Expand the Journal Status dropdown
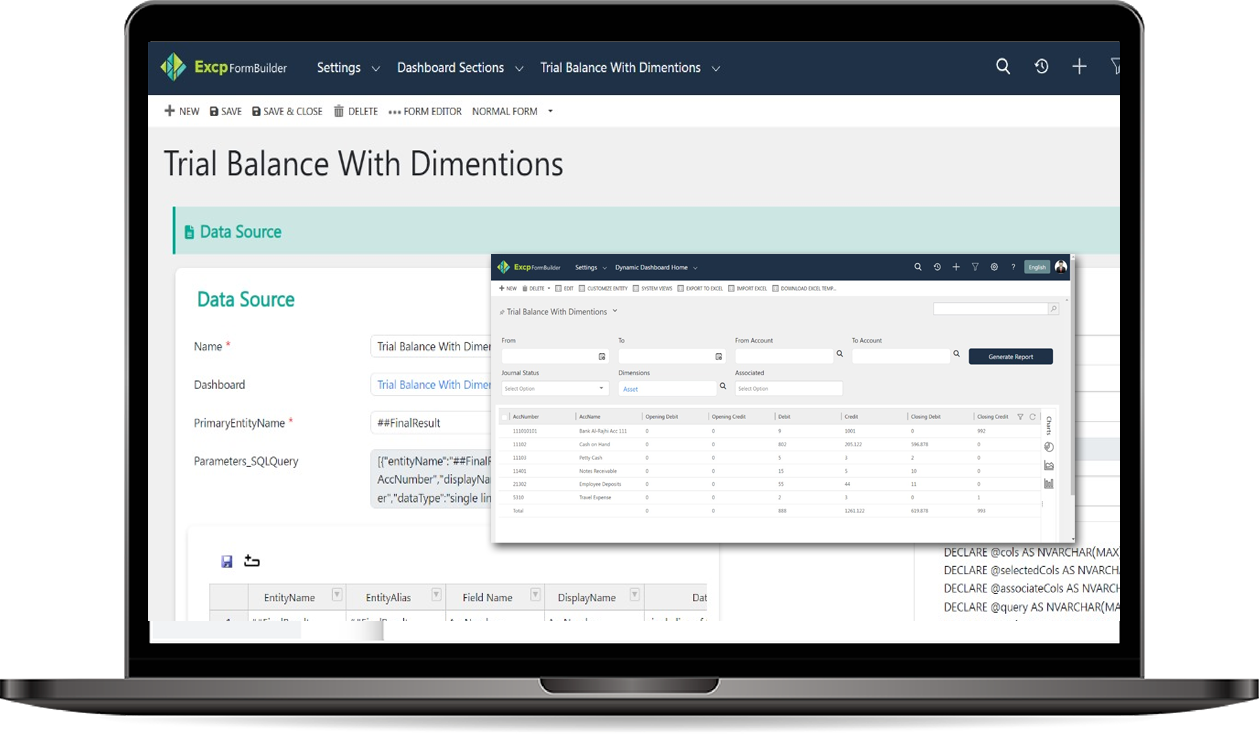 (555, 388)
